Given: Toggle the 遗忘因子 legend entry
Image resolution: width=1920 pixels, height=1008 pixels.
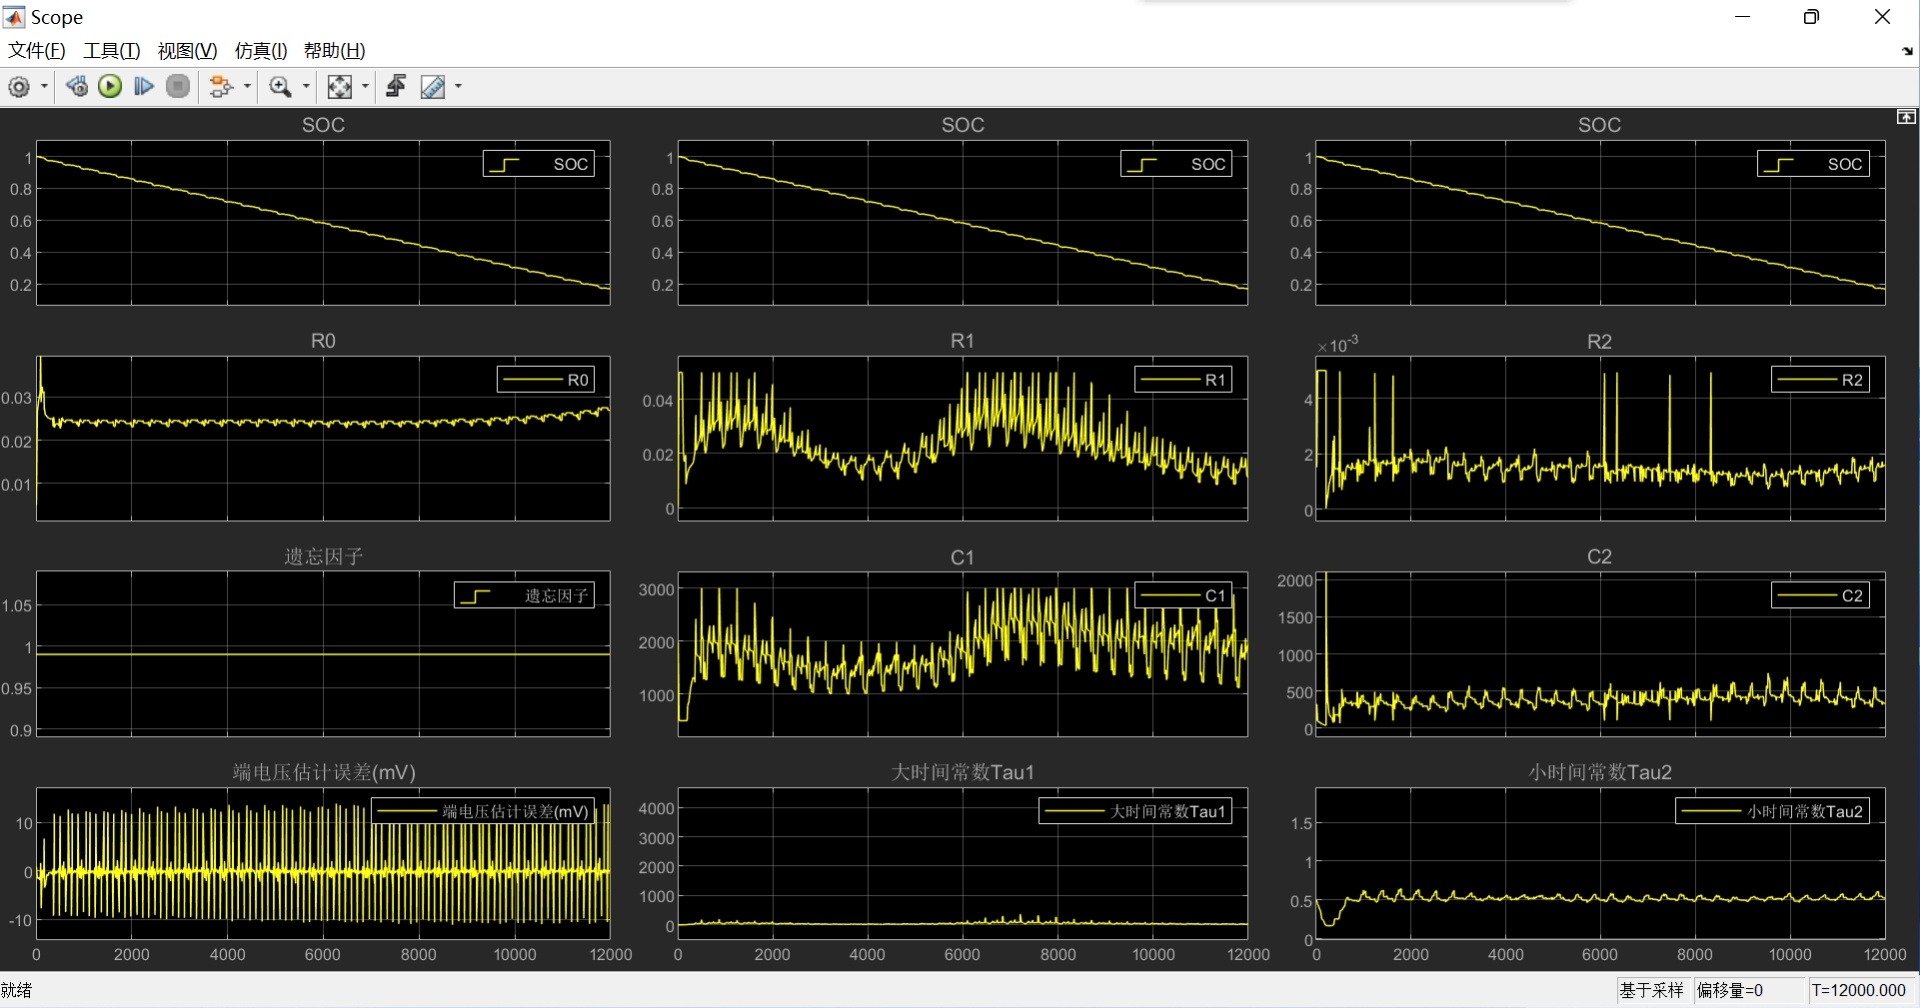Looking at the screenshot, I should [525, 596].
